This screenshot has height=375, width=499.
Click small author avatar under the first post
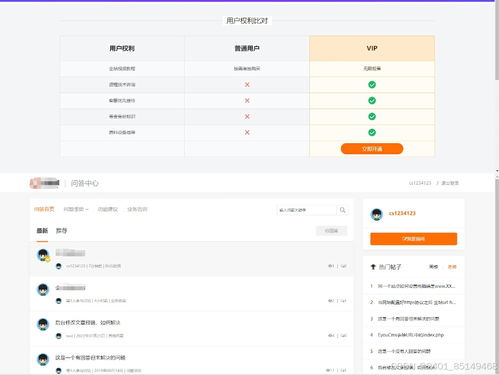(59, 266)
